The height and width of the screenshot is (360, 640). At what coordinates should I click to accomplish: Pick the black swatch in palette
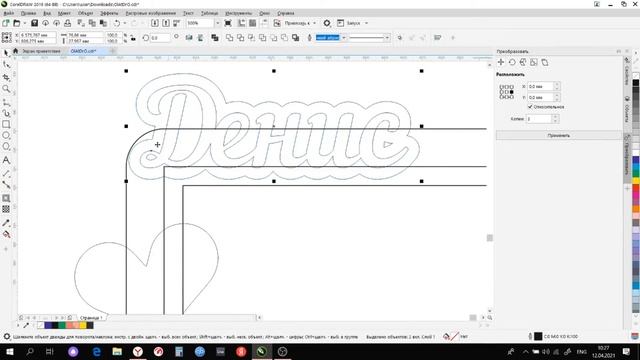click(x=636, y=83)
